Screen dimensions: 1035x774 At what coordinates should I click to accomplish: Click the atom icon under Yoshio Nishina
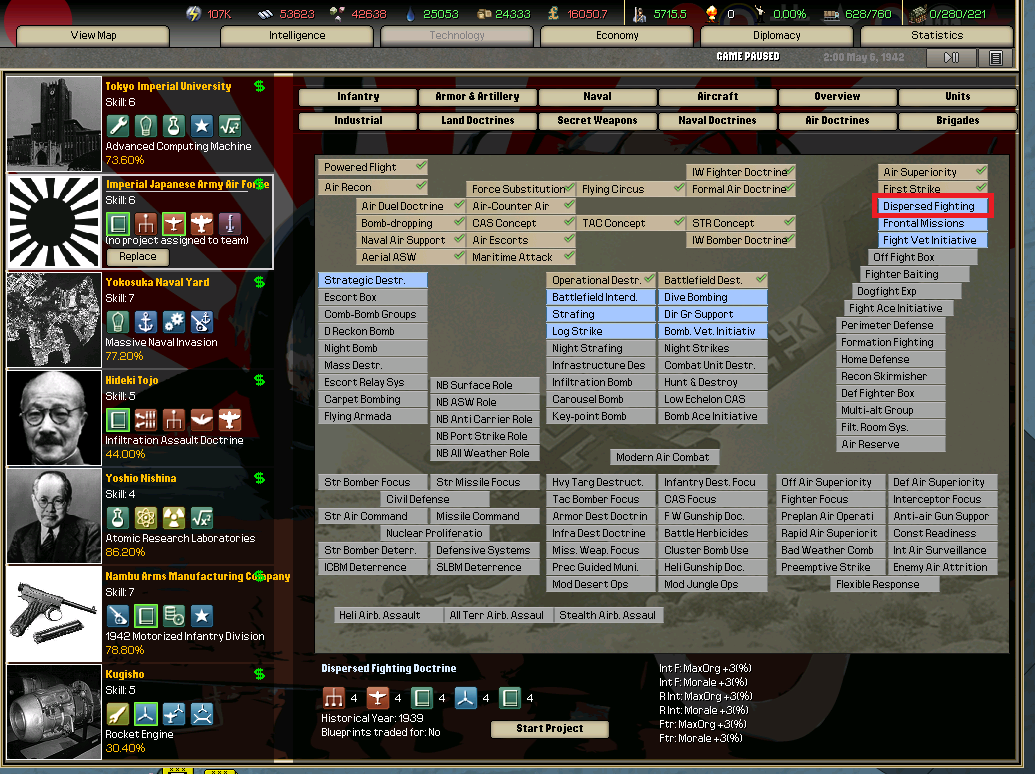pos(146,518)
